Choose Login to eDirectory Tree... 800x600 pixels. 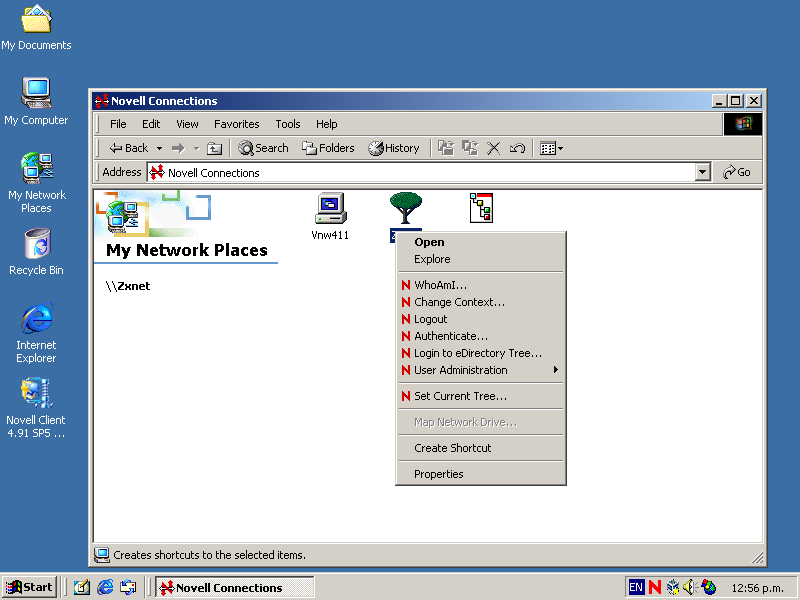481,353
